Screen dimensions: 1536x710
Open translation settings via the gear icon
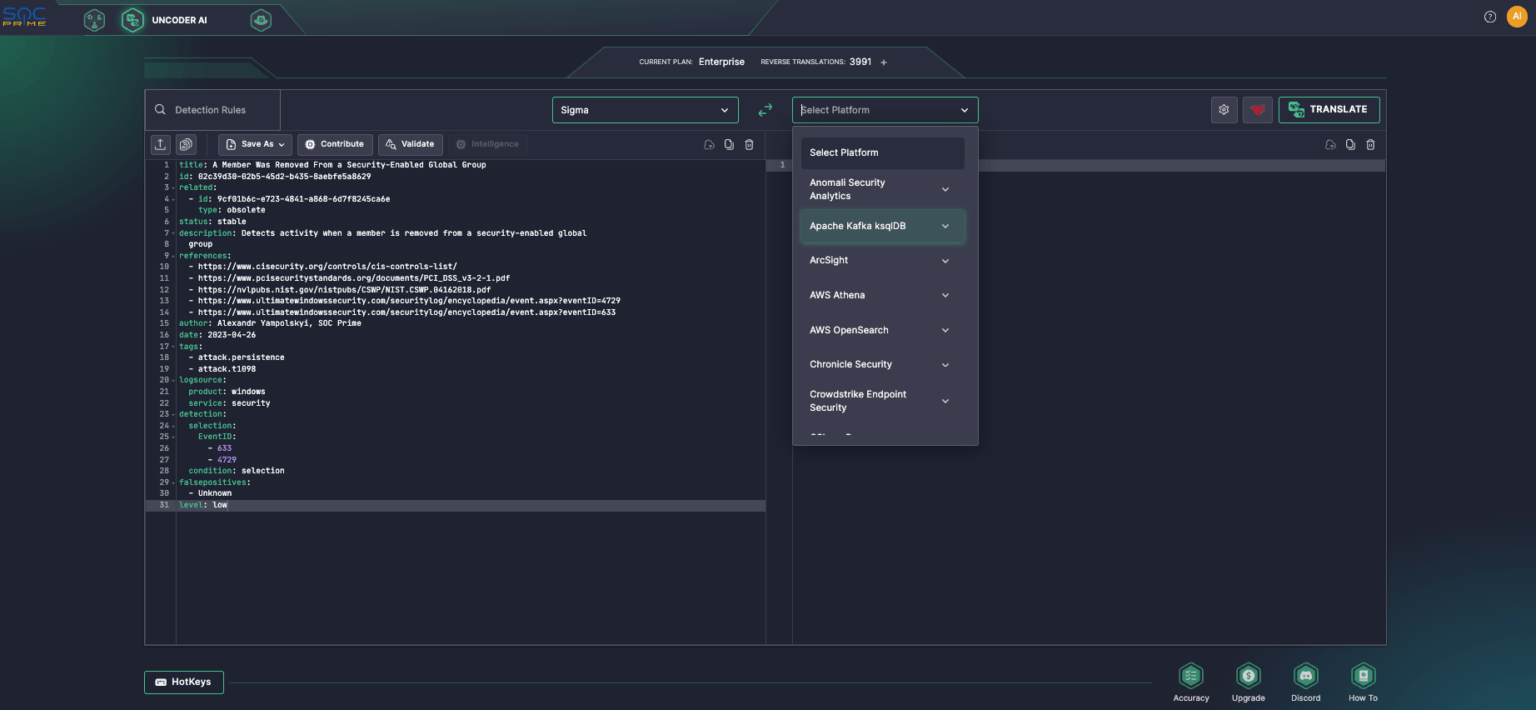tap(1224, 109)
